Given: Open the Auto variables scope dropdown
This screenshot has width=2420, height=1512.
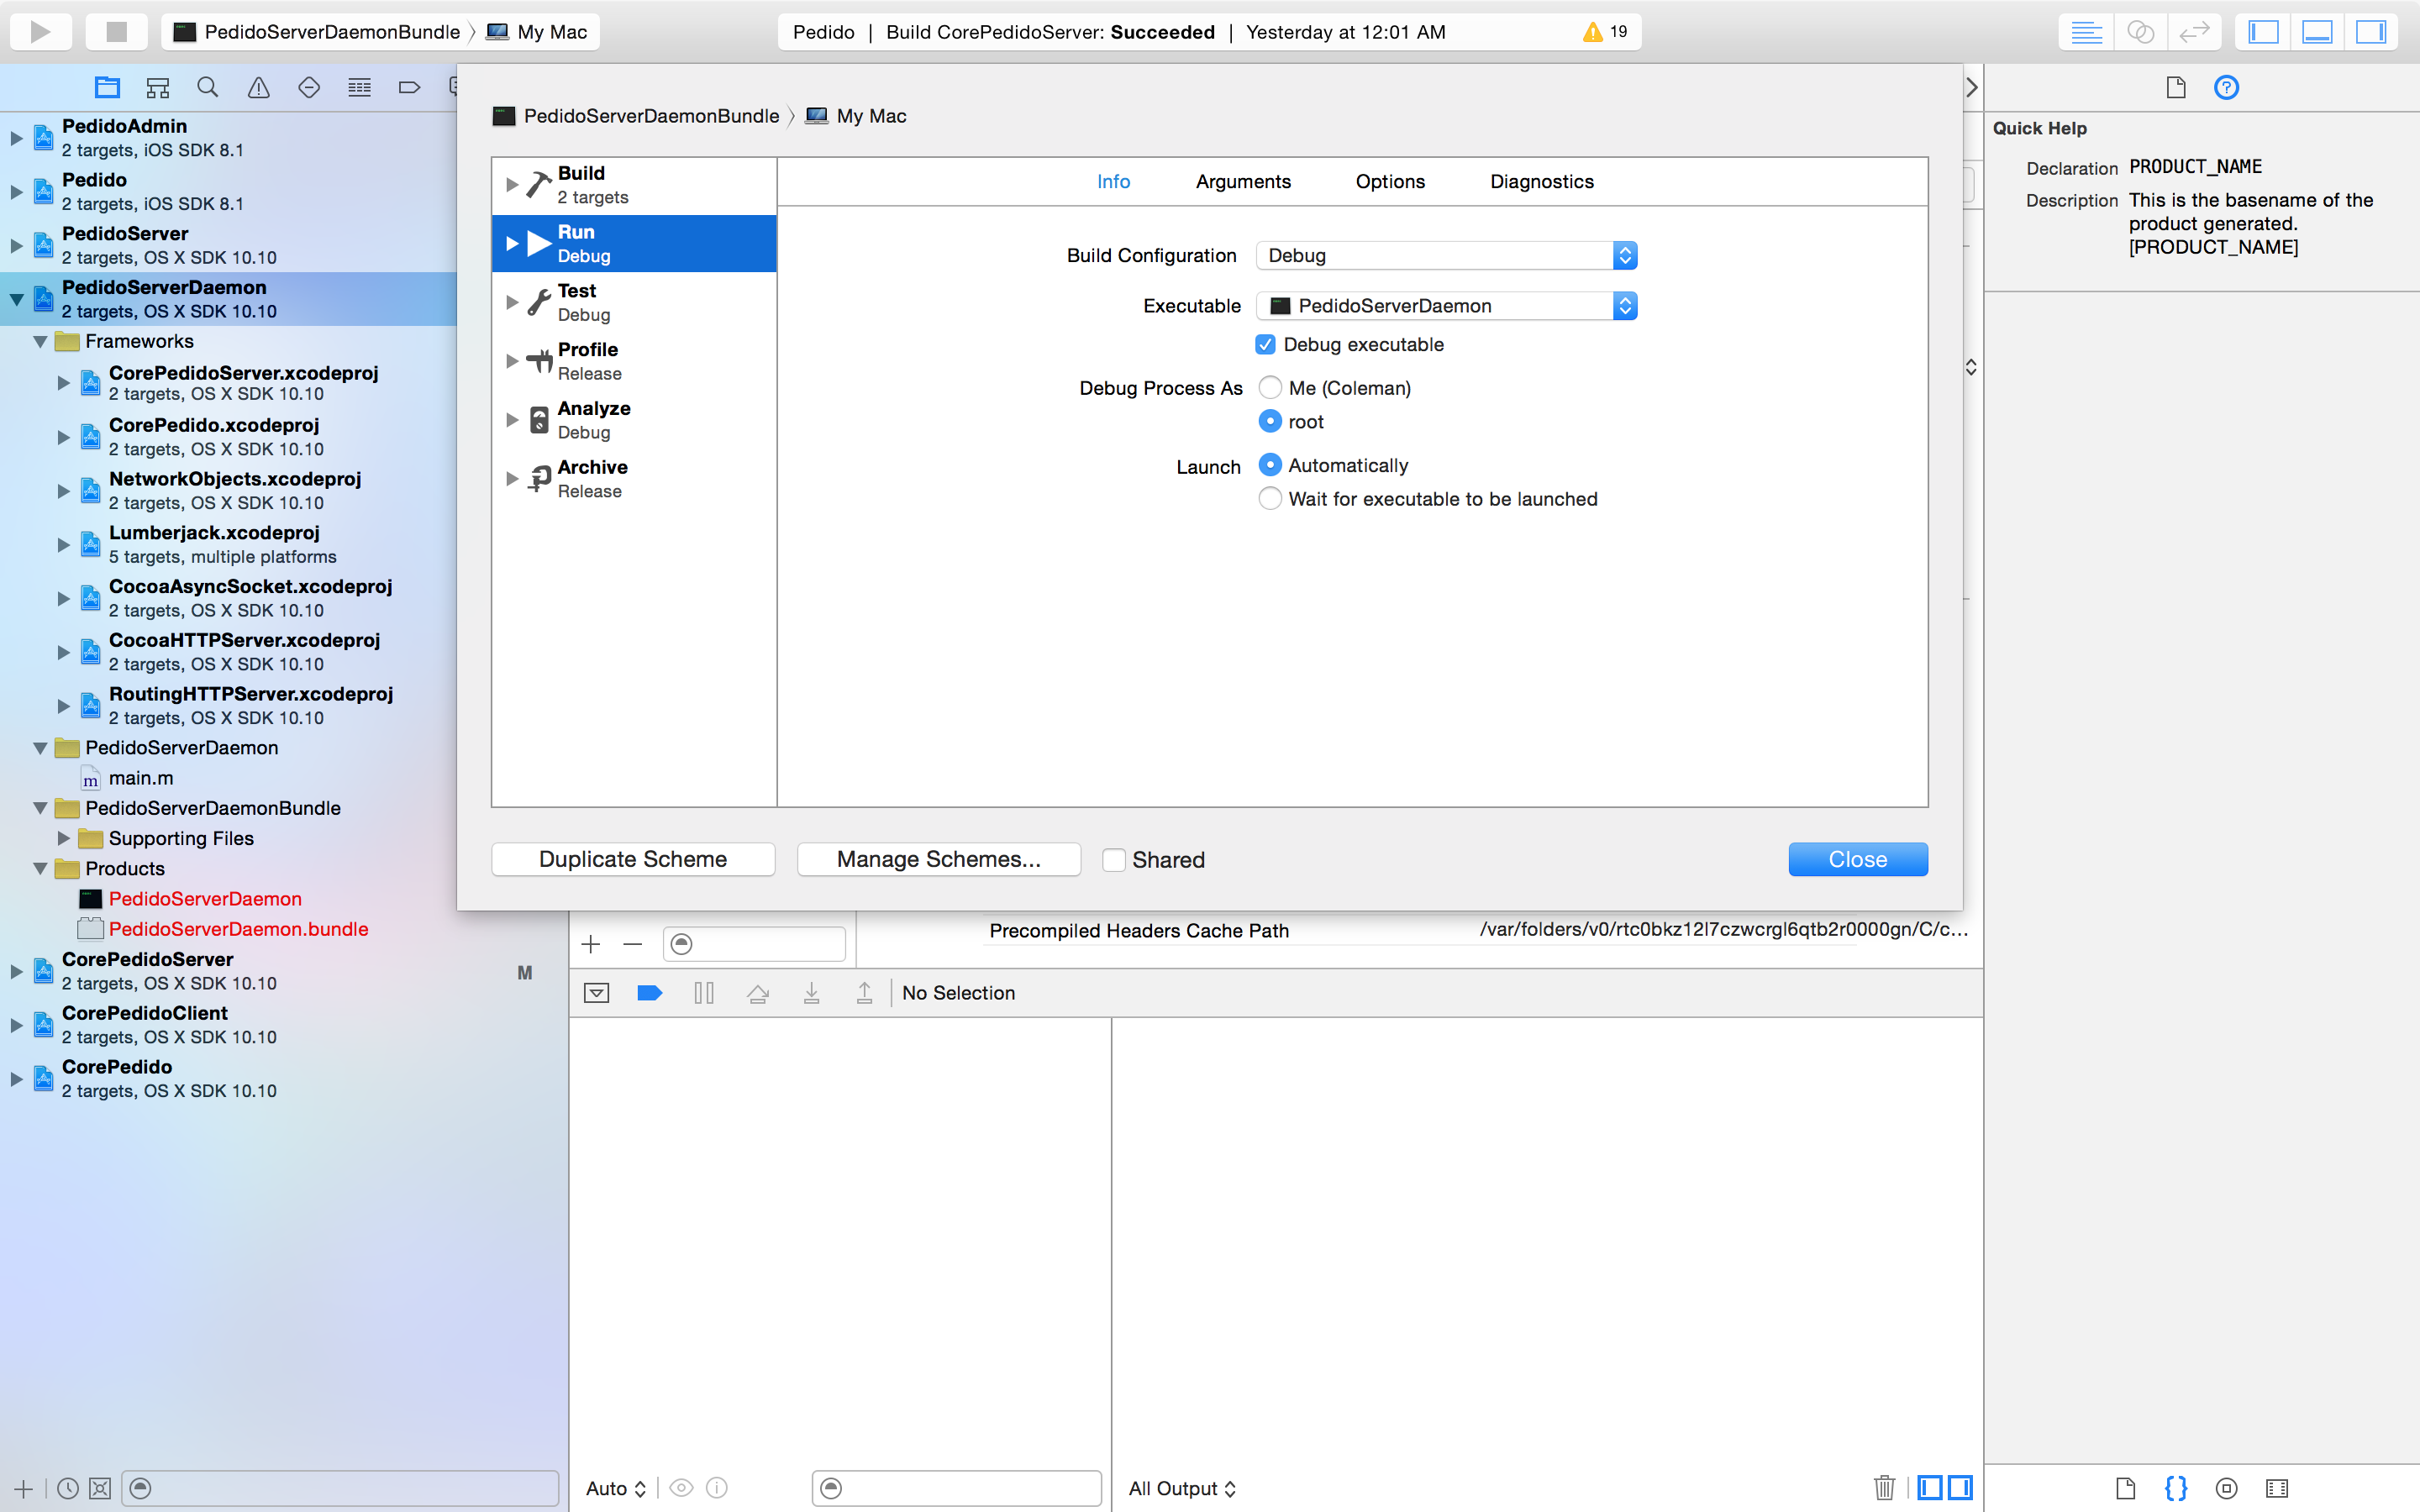Looking at the screenshot, I should [616, 1488].
